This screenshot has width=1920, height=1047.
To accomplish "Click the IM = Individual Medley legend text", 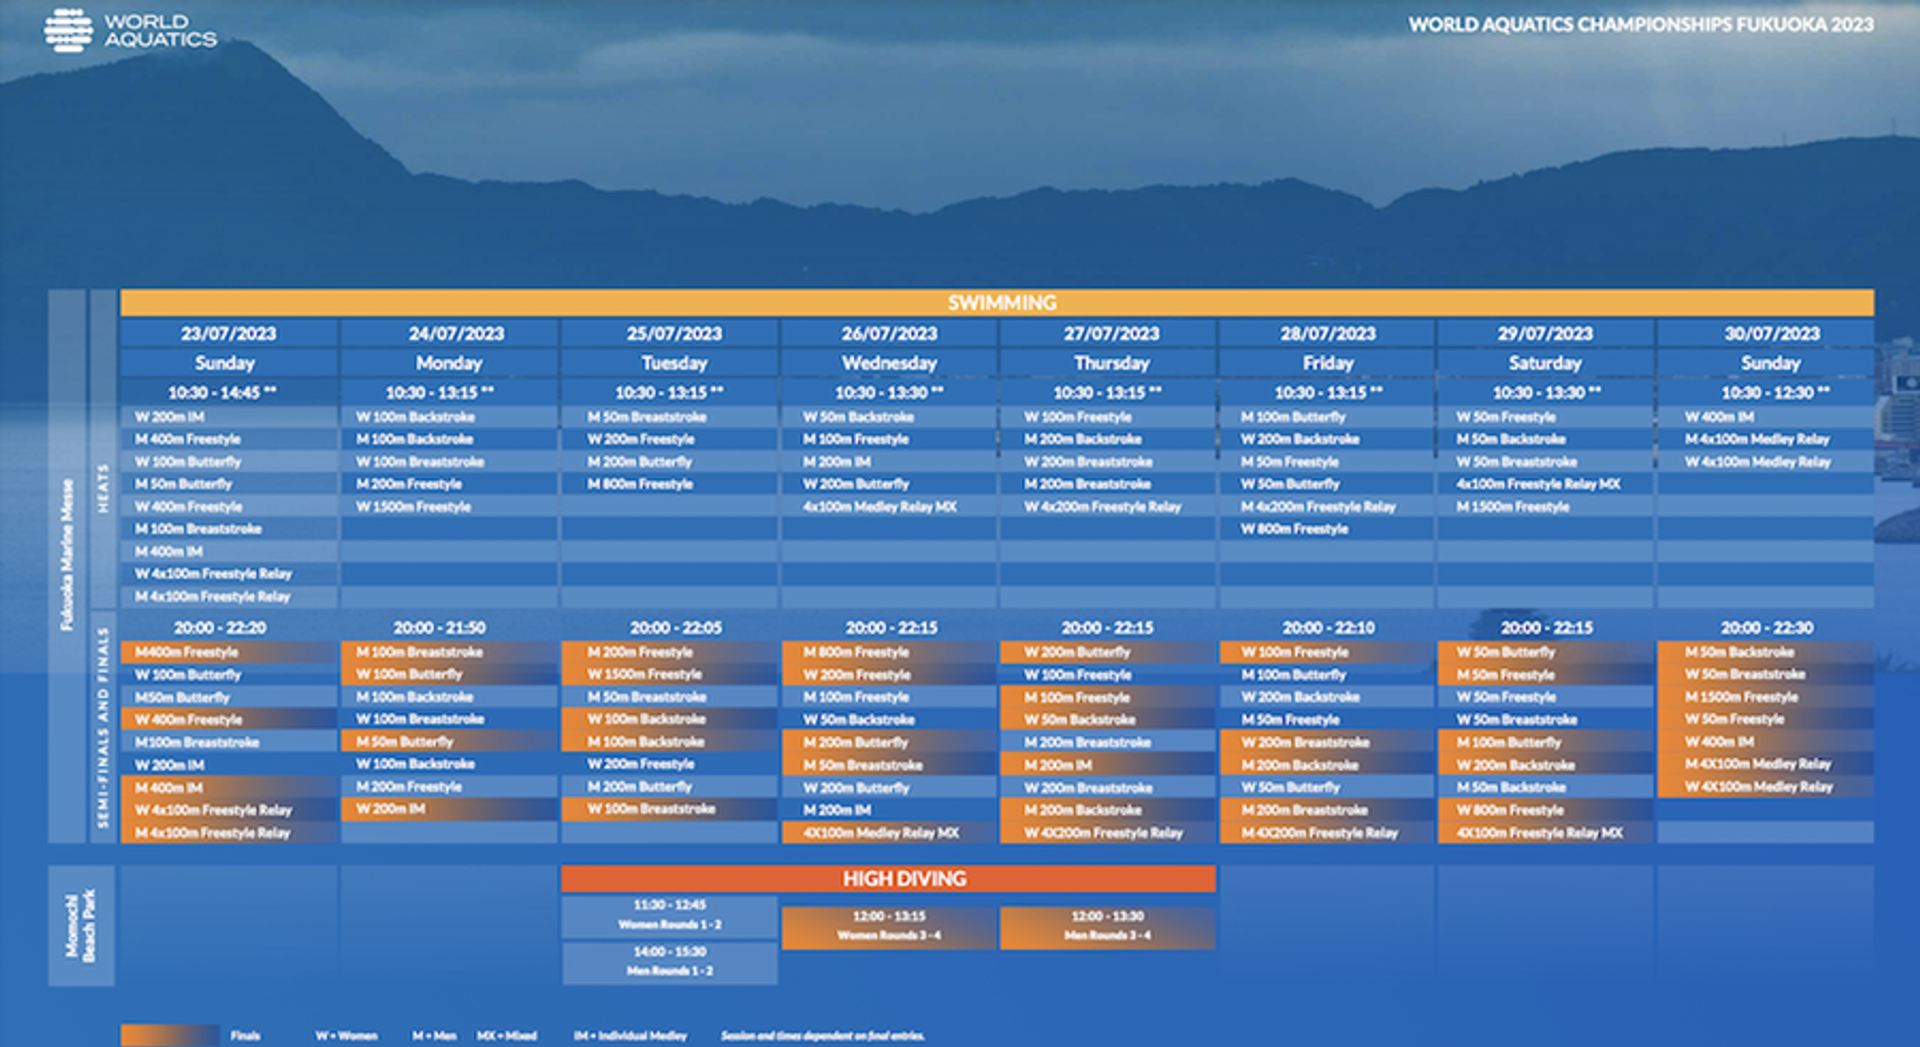I will 630,1036.
